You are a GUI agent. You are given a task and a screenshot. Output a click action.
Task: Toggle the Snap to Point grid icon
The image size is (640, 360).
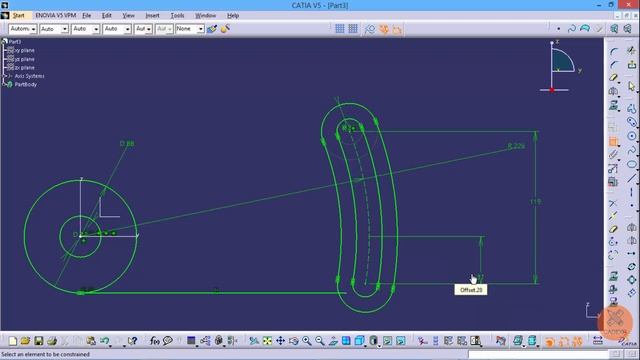click(353, 29)
